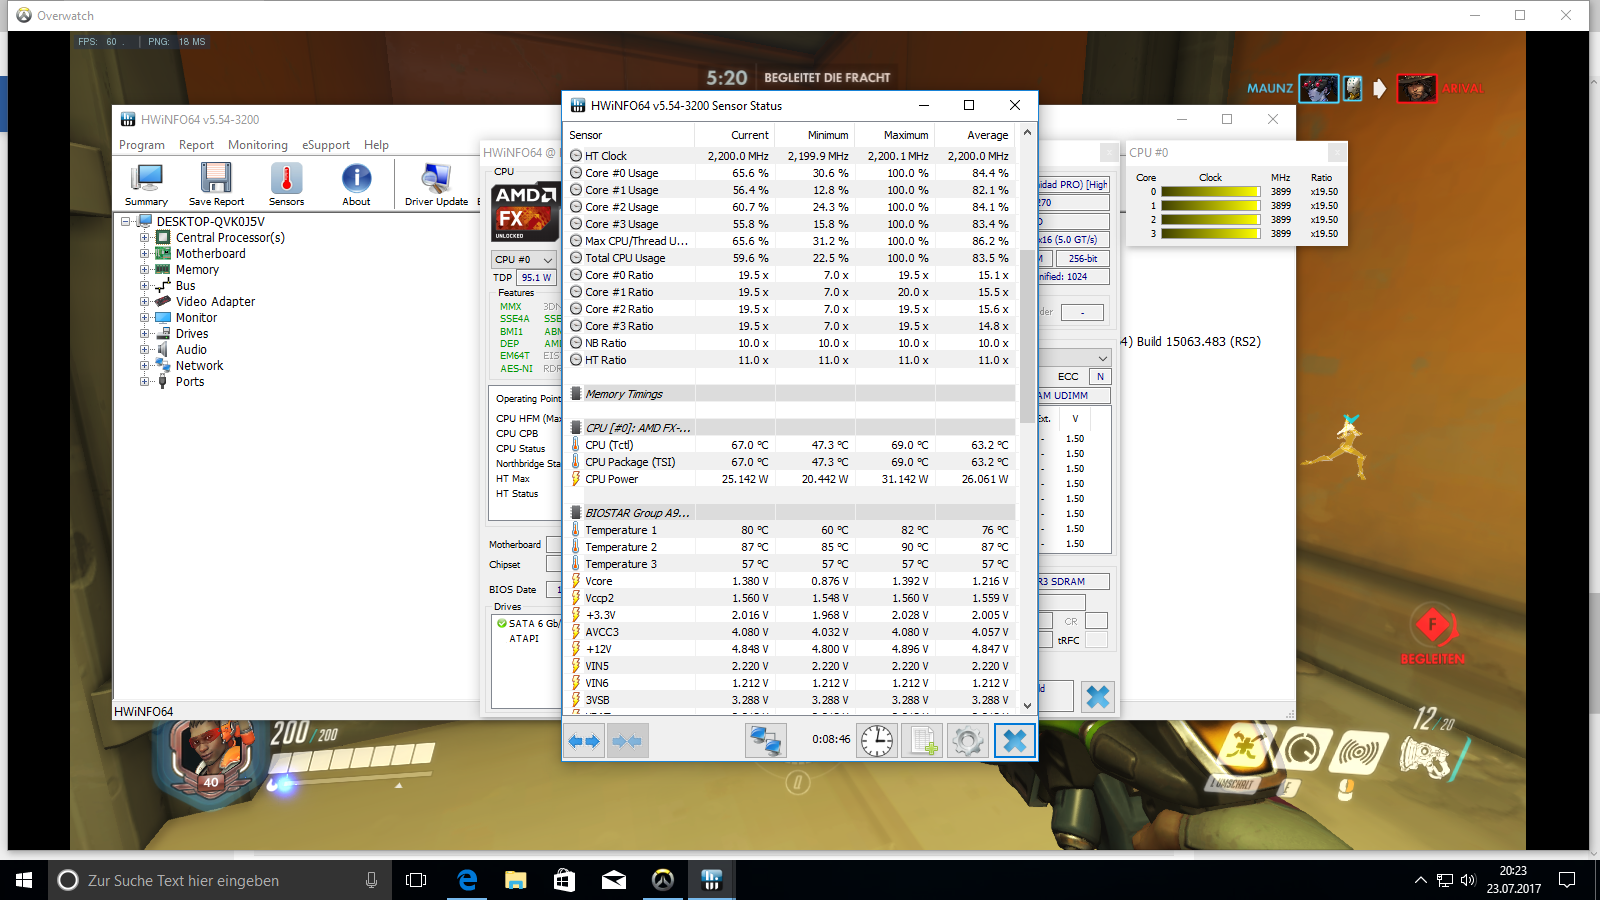
Task: Open the Action Center notifications icon
Action: 1567,880
